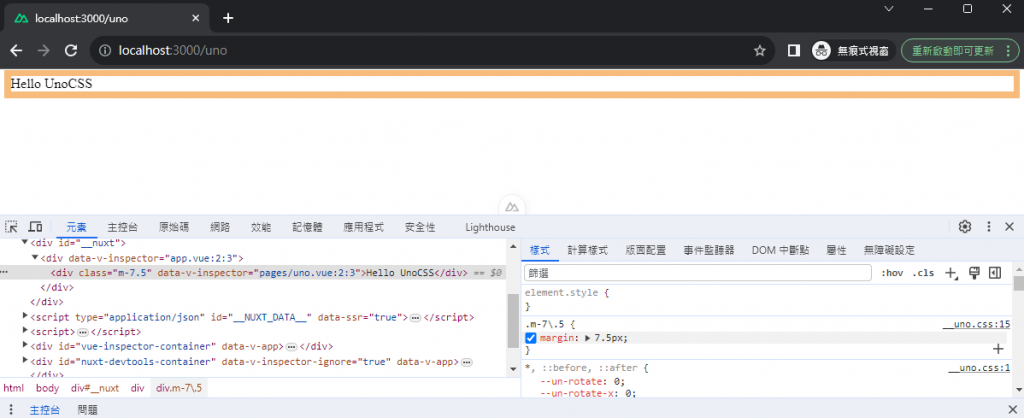Click the incognito 無痕式視窗 indicator
Screen dimensions: 1024x418
(853, 50)
